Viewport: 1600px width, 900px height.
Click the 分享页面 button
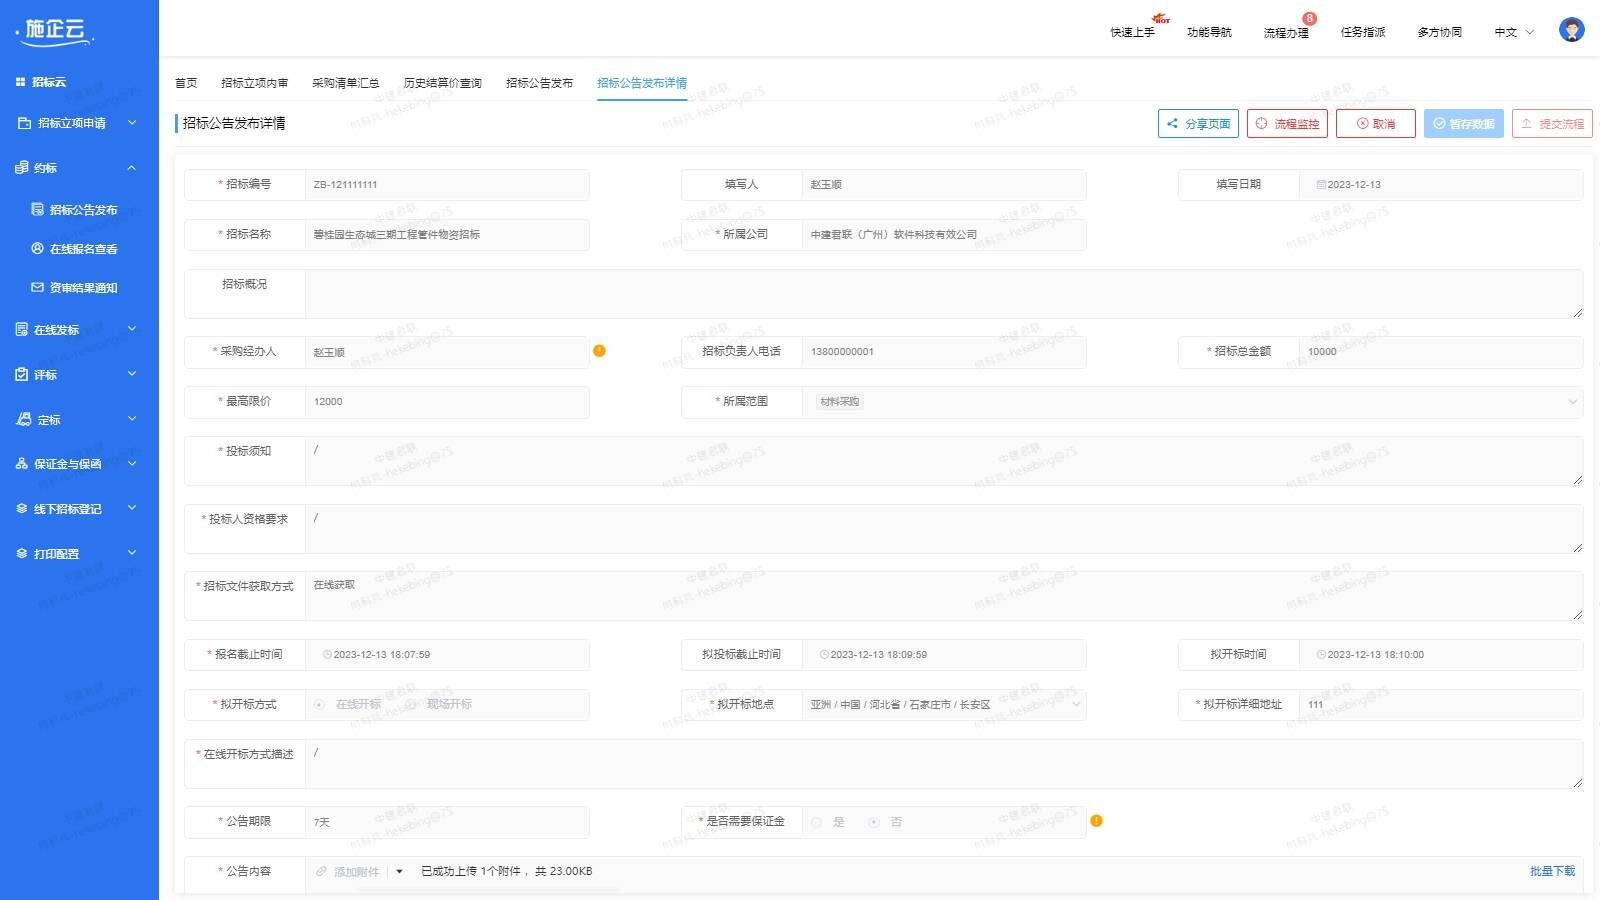click(x=1198, y=124)
